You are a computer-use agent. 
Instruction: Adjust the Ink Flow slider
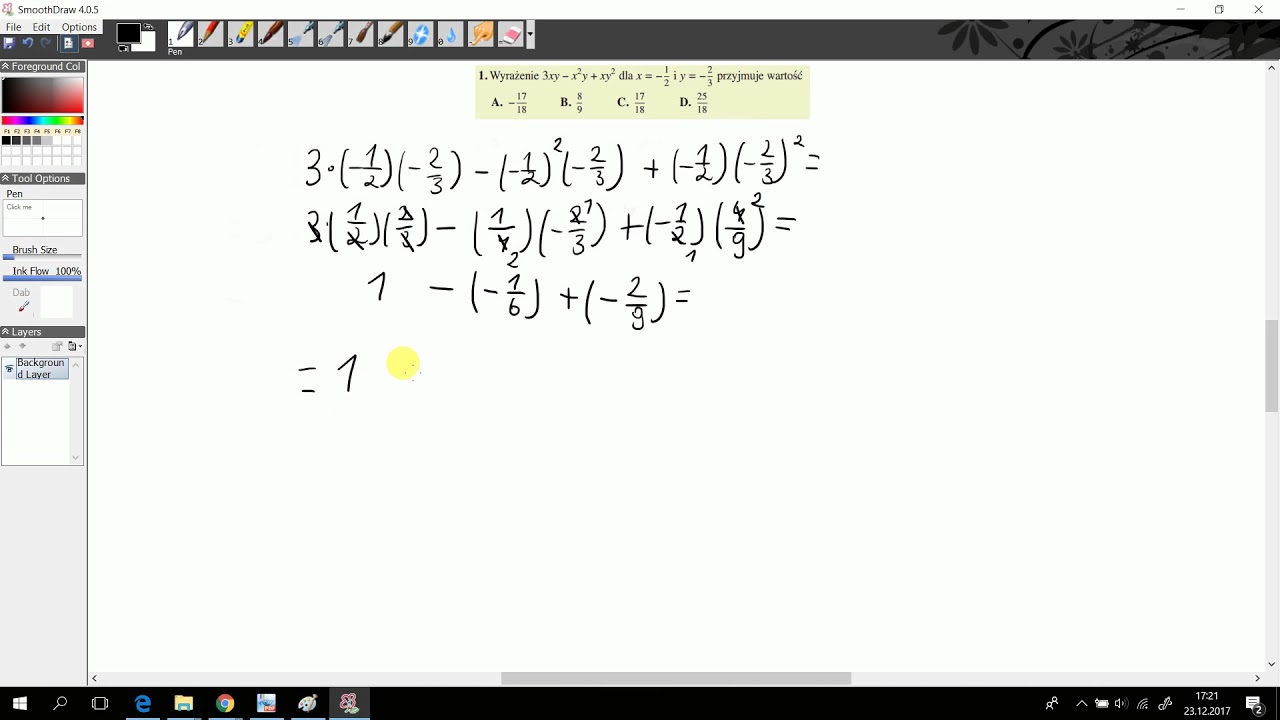[x=43, y=279]
